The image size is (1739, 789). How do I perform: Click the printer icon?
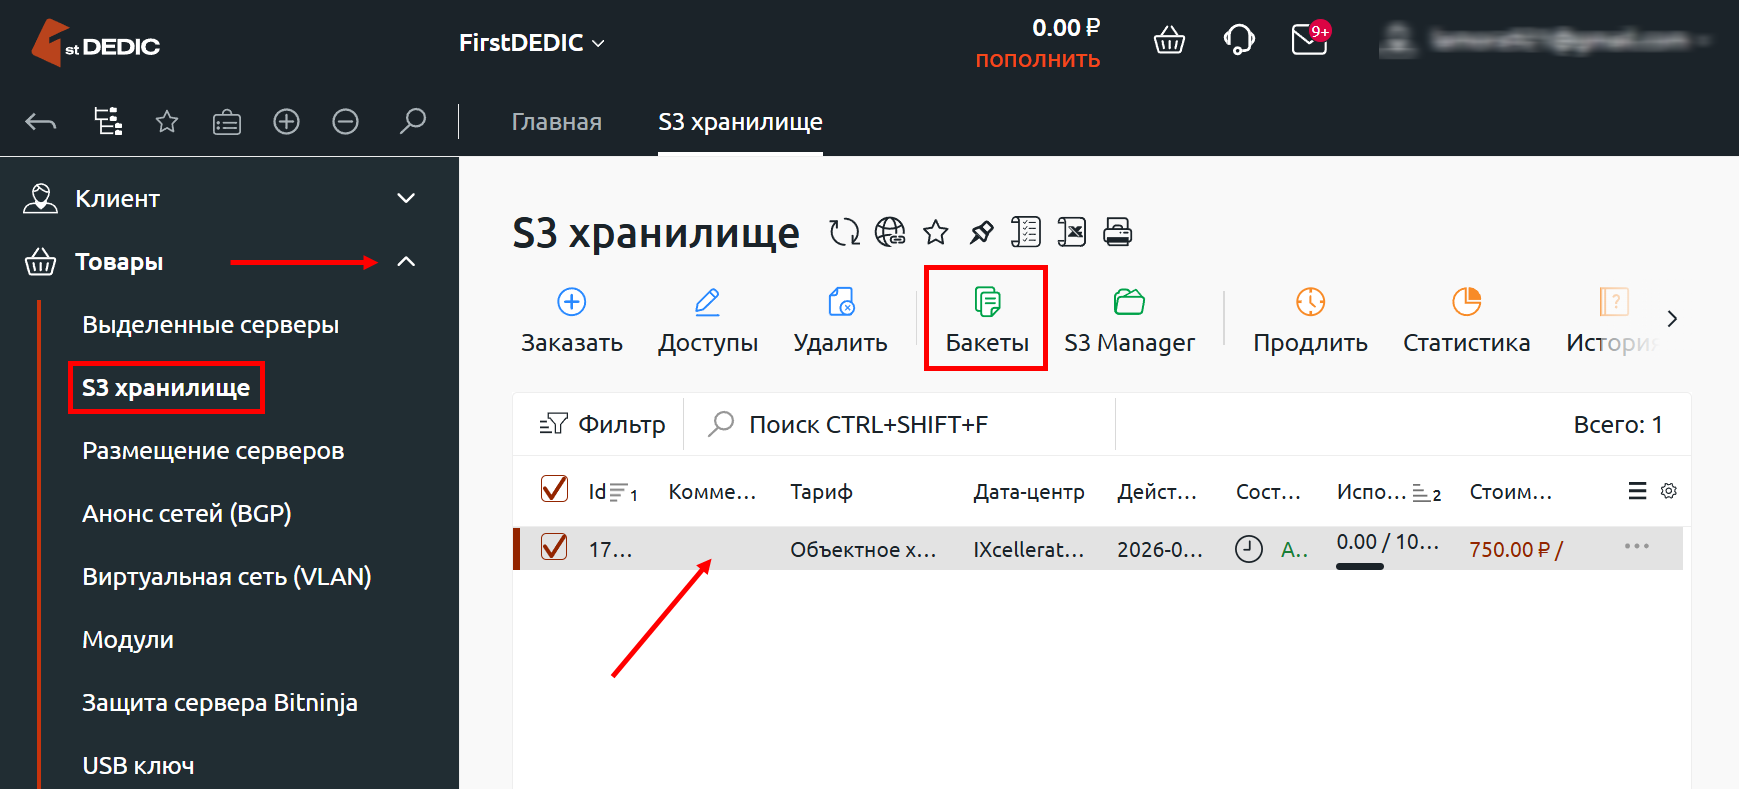click(1117, 232)
